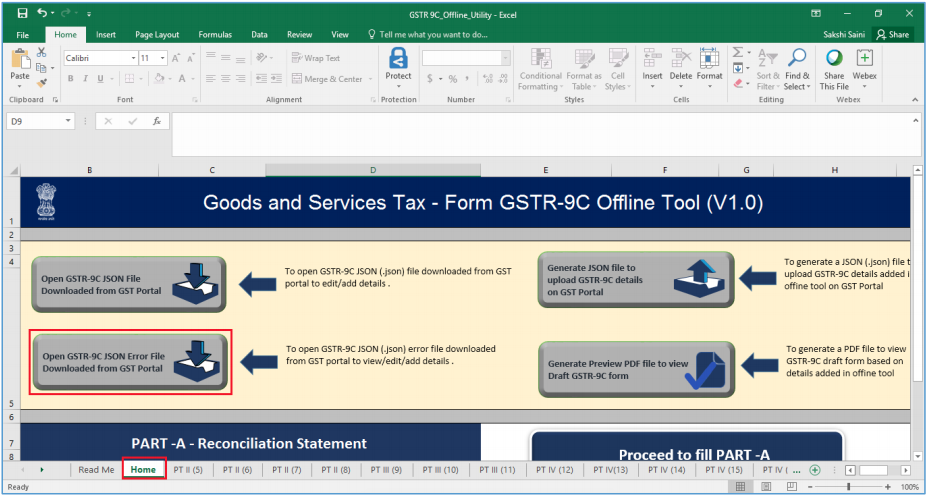
Task: Switch to the Review tab
Action: click(299, 34)
